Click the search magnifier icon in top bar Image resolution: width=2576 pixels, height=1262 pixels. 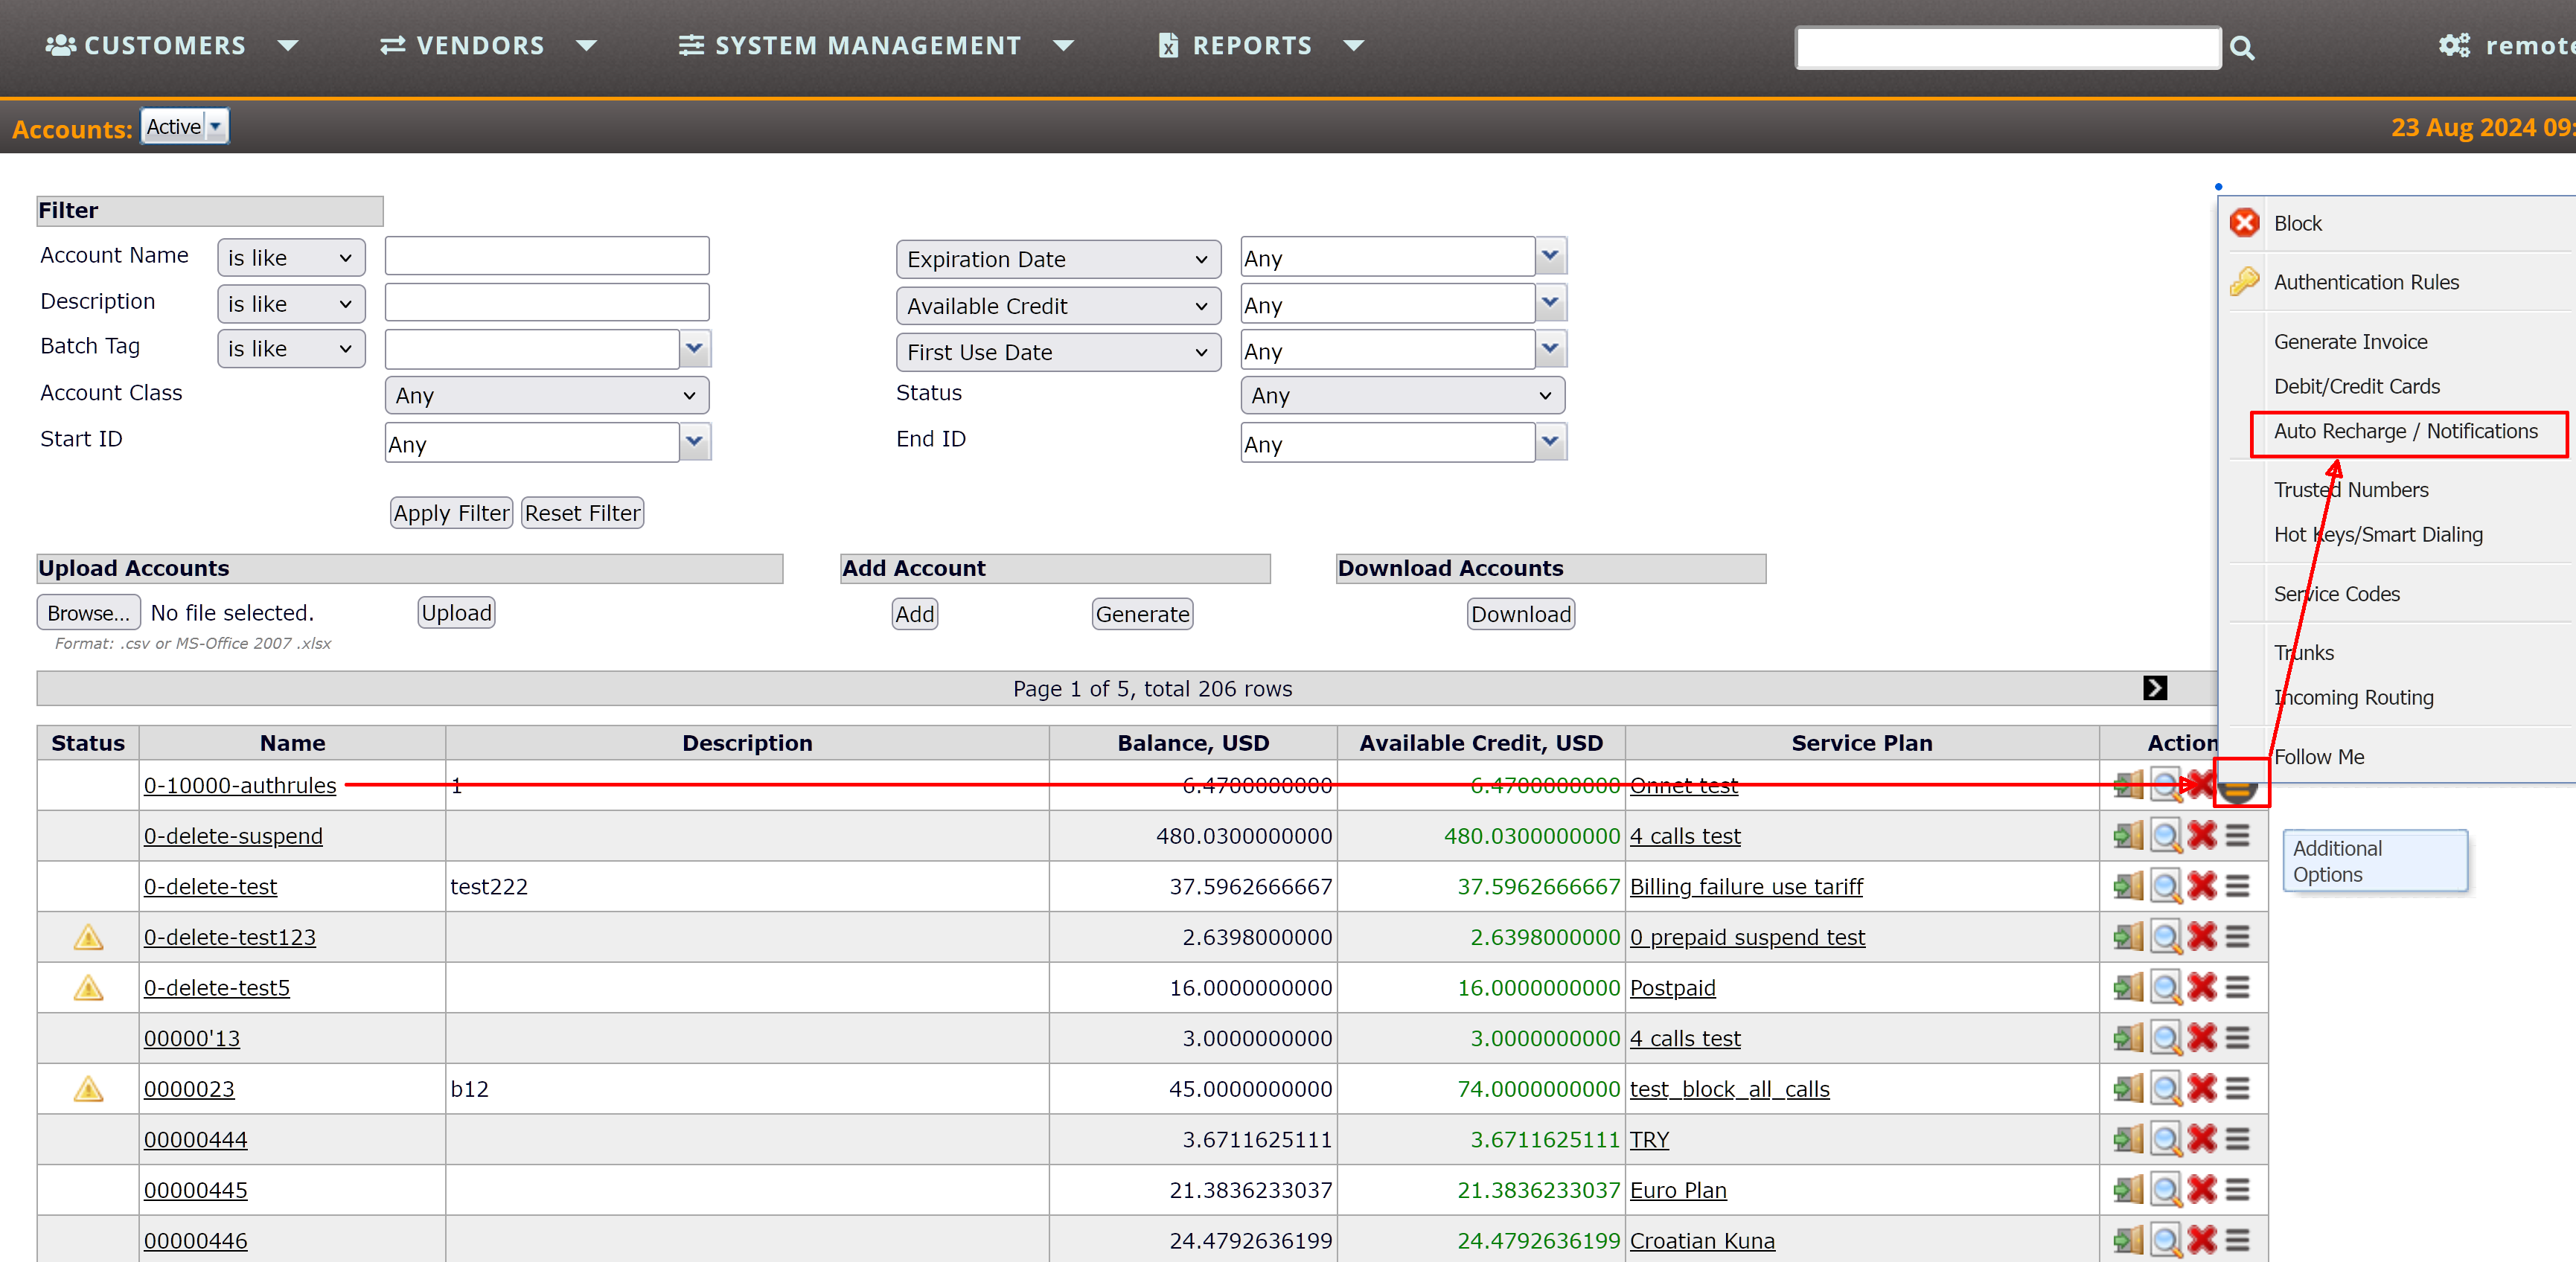pyautogui.click(x=2241, y=48)
